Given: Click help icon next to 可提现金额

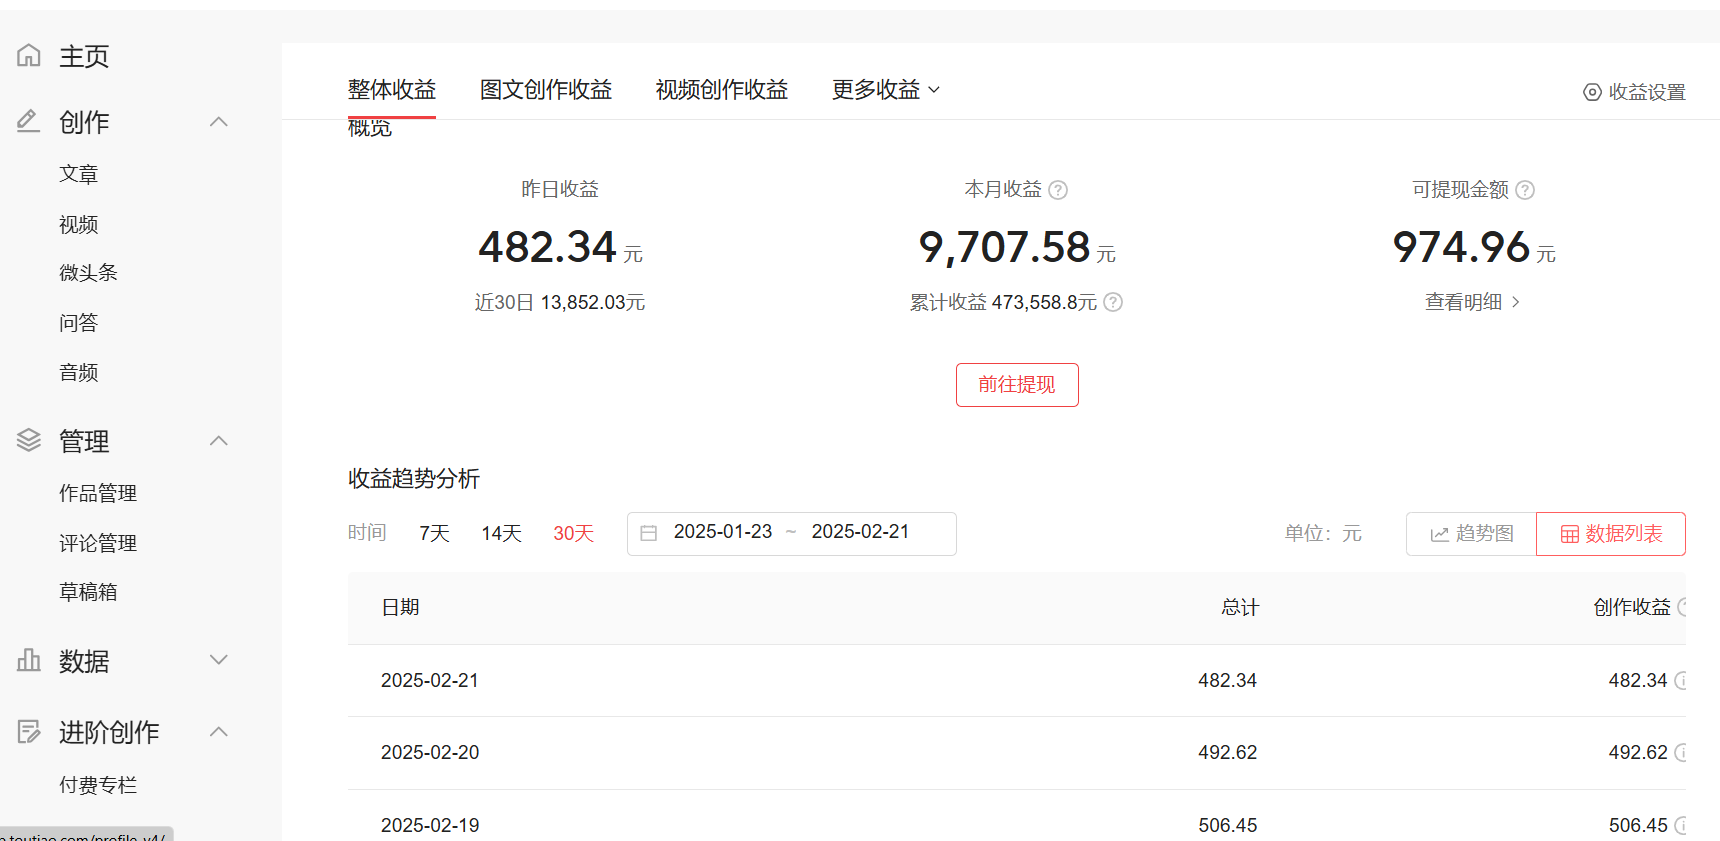Looking at the screenshot, I should pos(1525,190).
